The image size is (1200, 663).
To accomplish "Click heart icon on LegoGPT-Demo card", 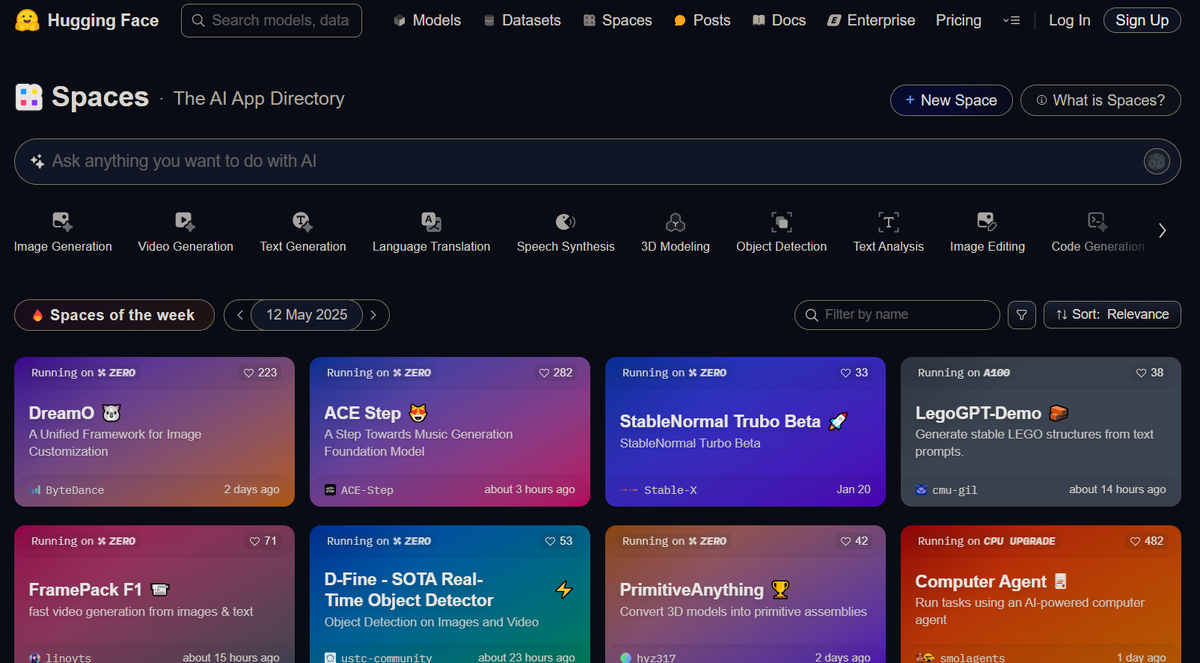I will tap(1141, 373).
